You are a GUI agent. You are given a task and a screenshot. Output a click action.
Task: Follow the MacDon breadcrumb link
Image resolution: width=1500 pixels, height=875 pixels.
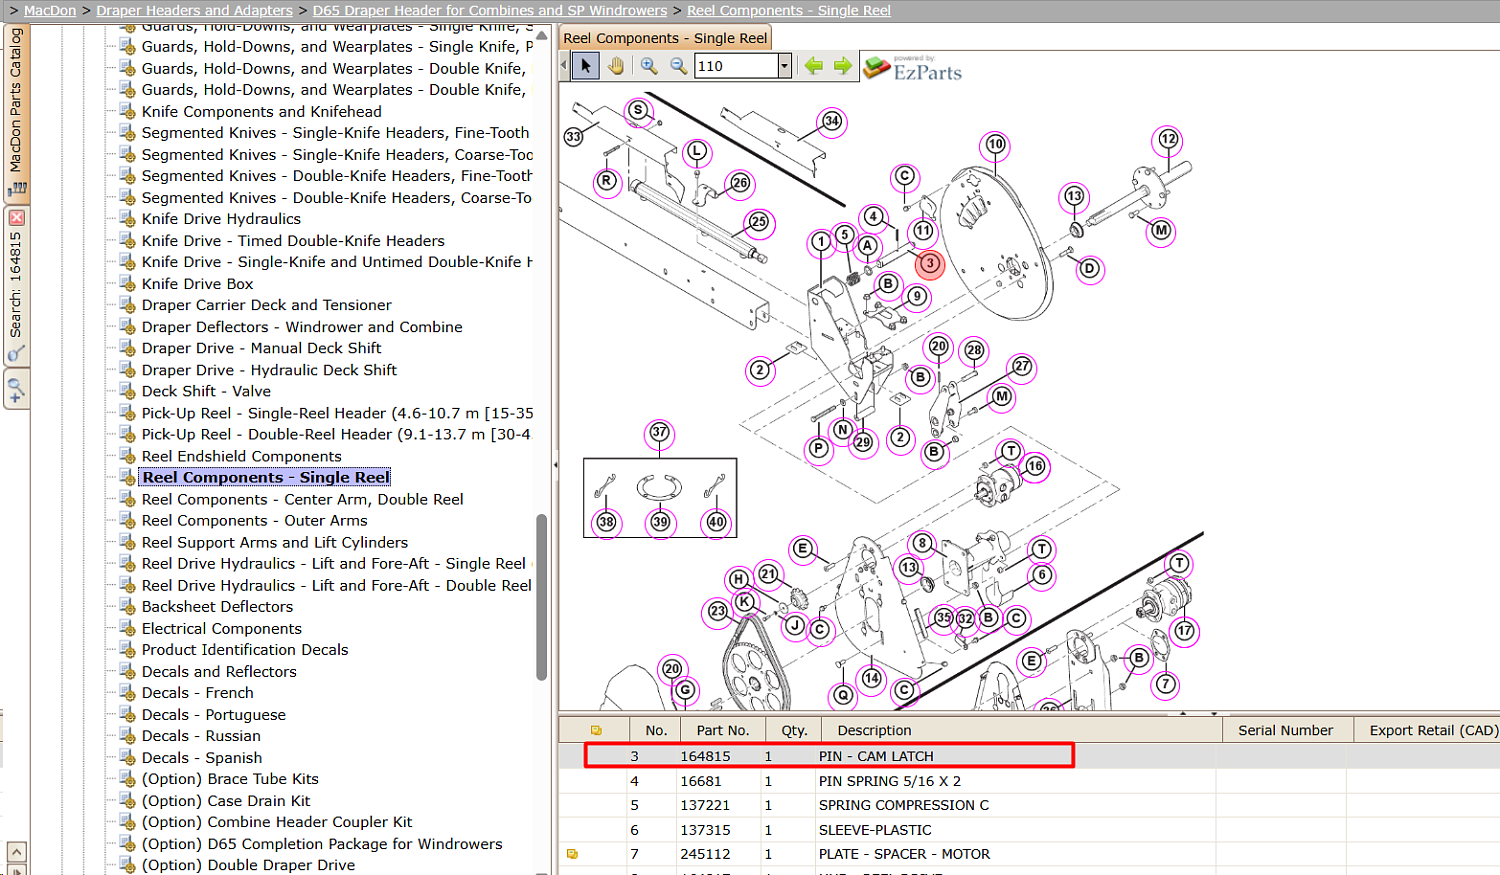[x=50, y=10]
